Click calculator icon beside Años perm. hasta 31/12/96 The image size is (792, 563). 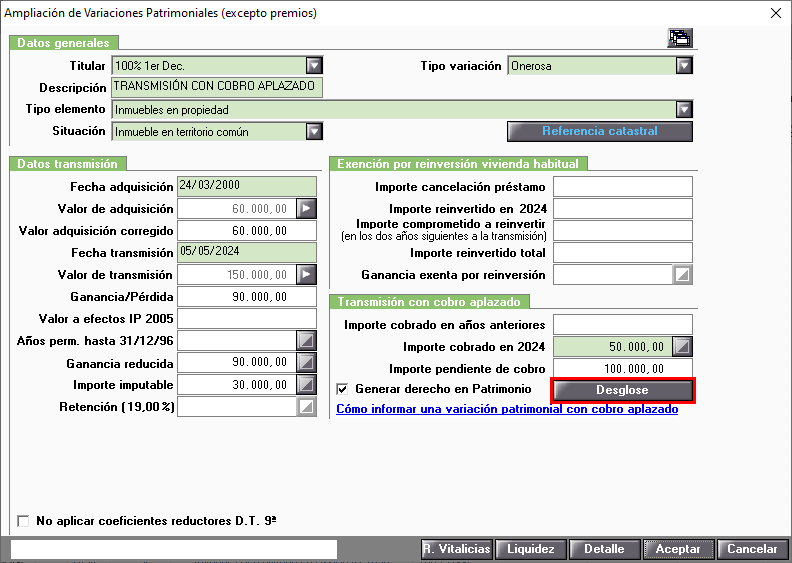[x=307, y=341]
